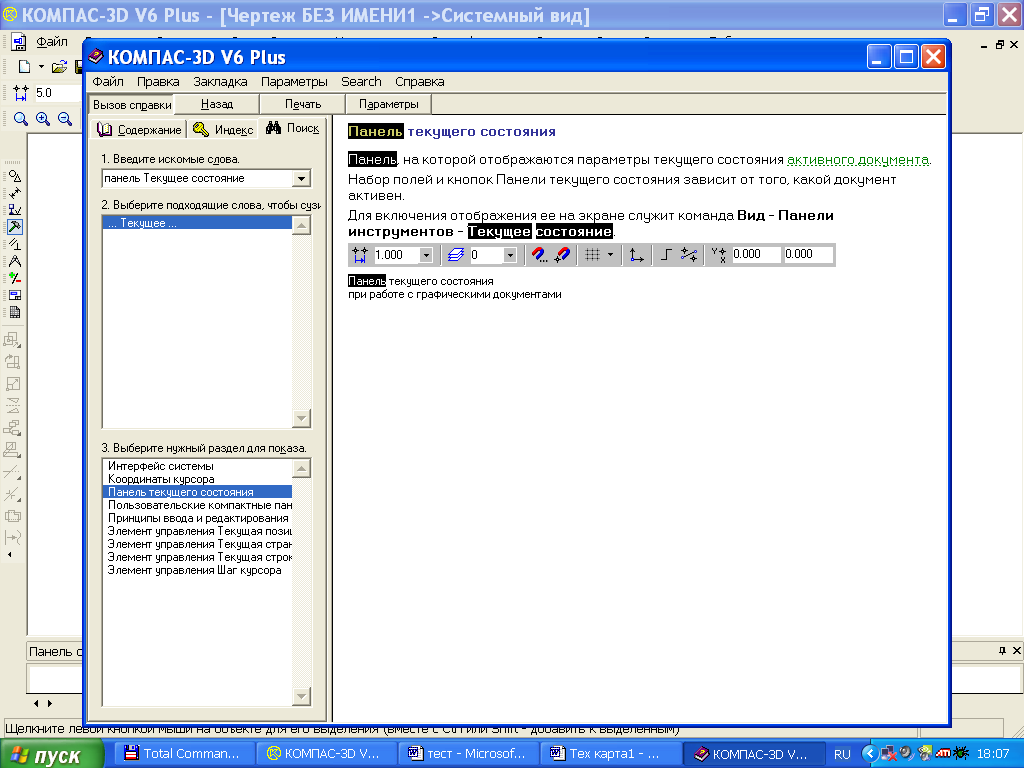Click the Параметры button in the help toolbar
Screen dimensions: 1024x768
(389, 104)
